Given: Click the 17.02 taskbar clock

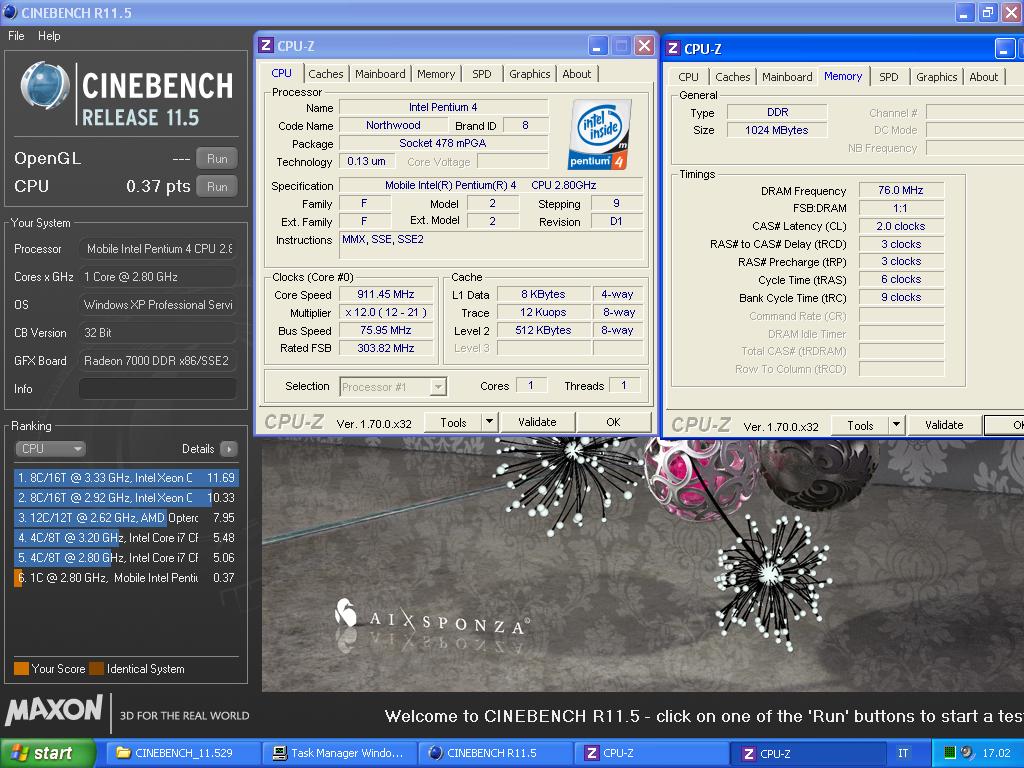Looking at the screenshot, I should point(997,753).
